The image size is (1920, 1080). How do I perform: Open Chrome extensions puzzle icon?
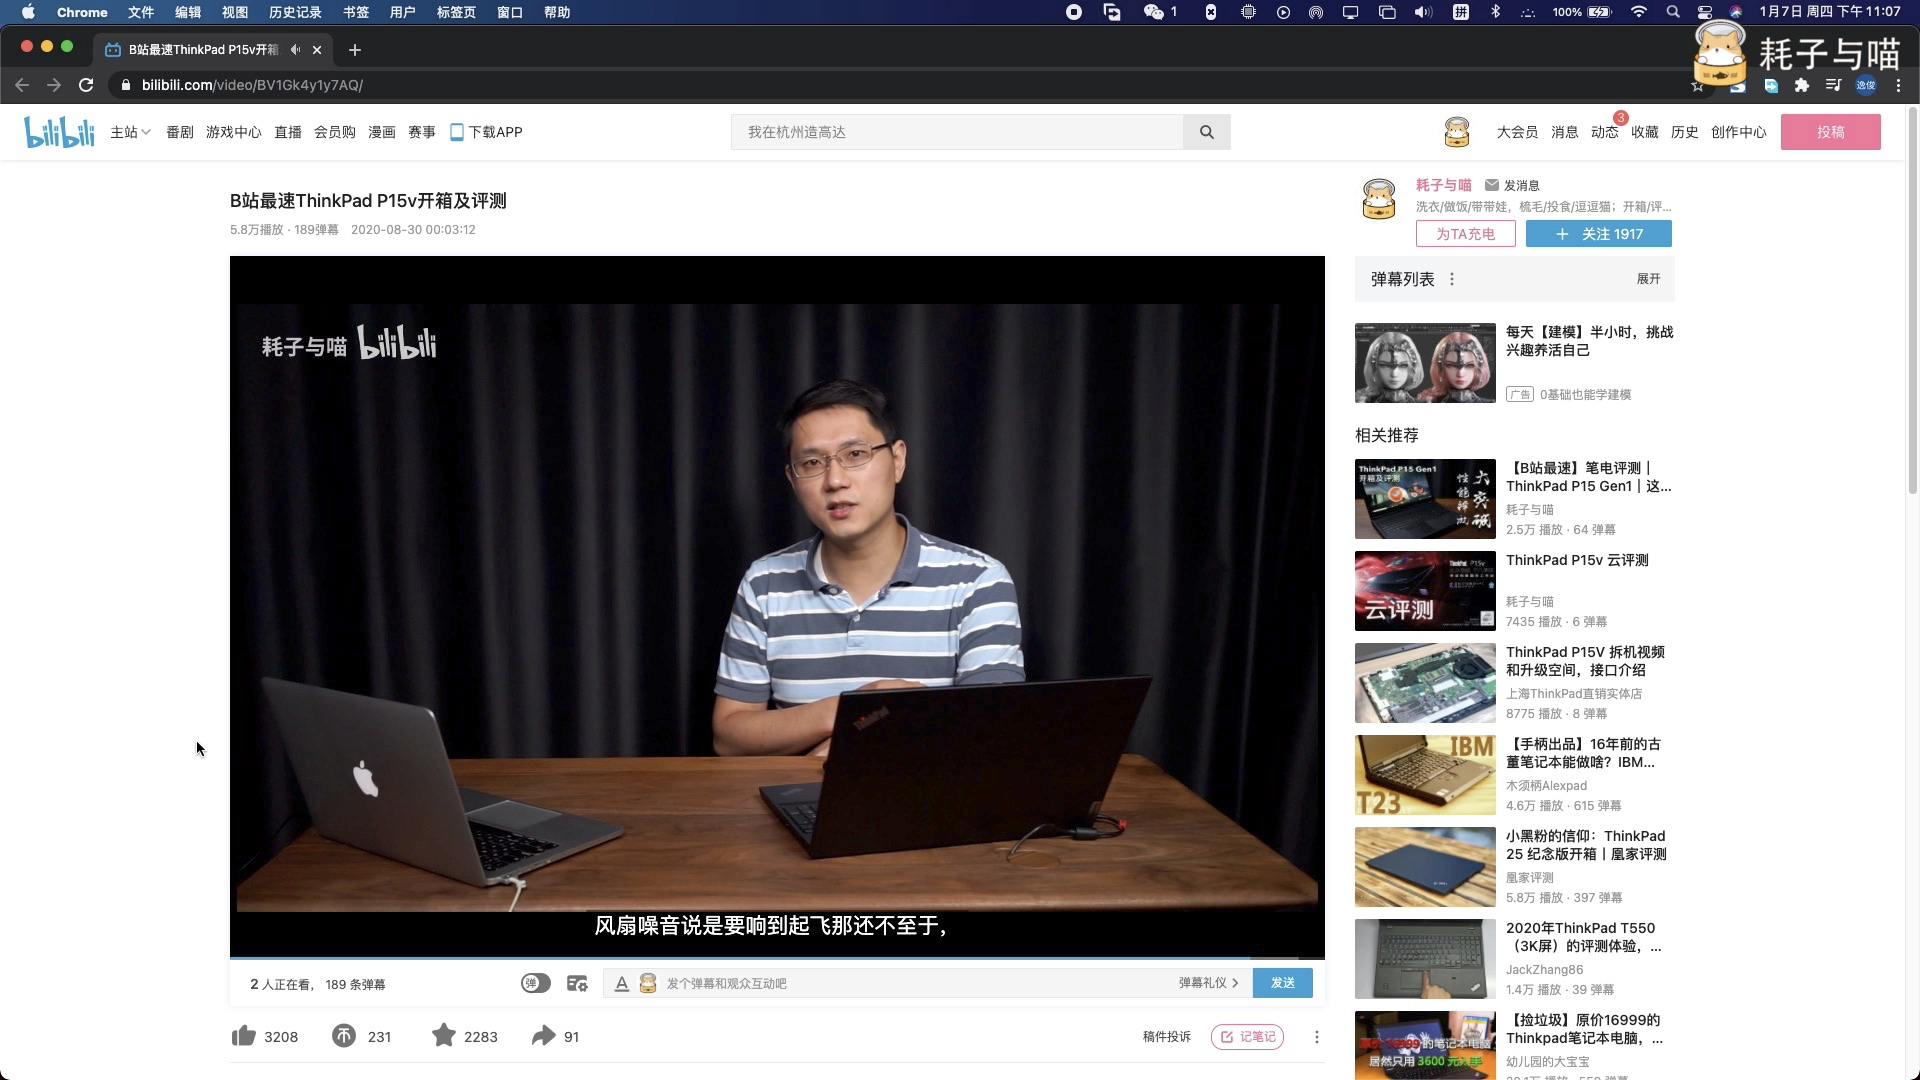(1802, 85)
